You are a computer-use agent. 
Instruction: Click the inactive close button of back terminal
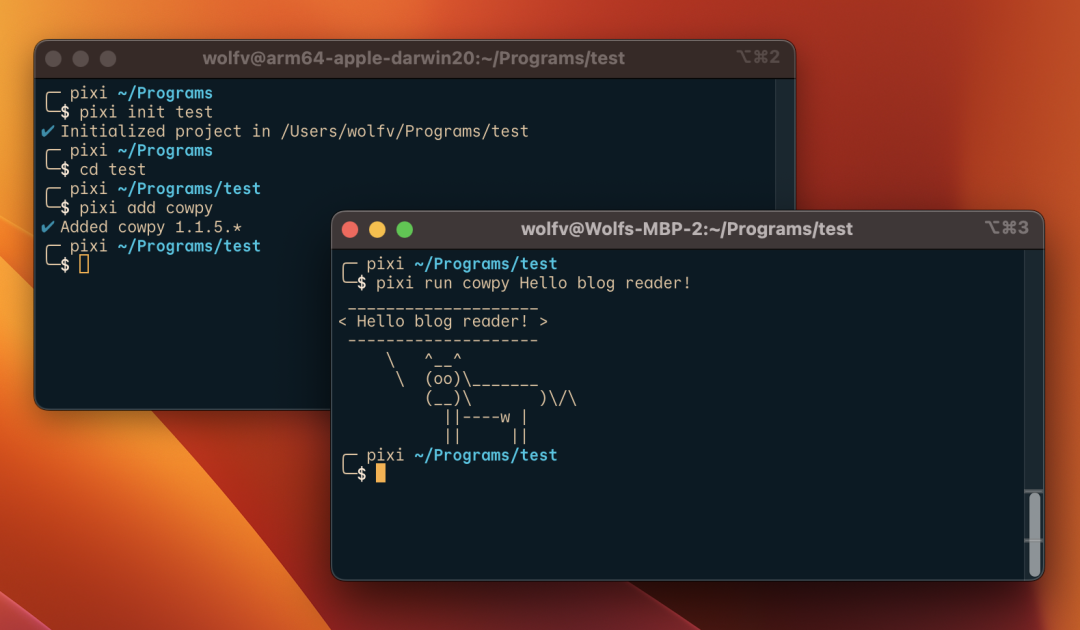click(x=53, y=59)
